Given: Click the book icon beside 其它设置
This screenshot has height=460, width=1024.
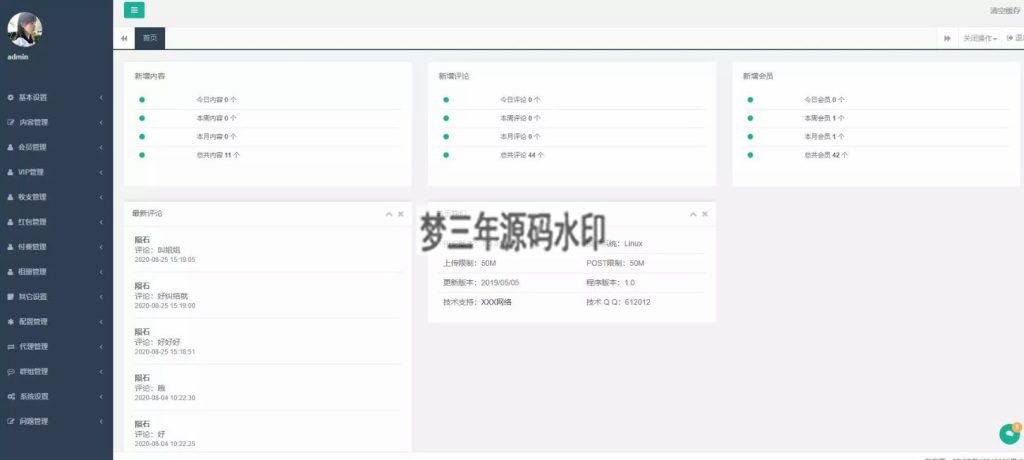Looking at the screenshot, I should tap(10, 297).
